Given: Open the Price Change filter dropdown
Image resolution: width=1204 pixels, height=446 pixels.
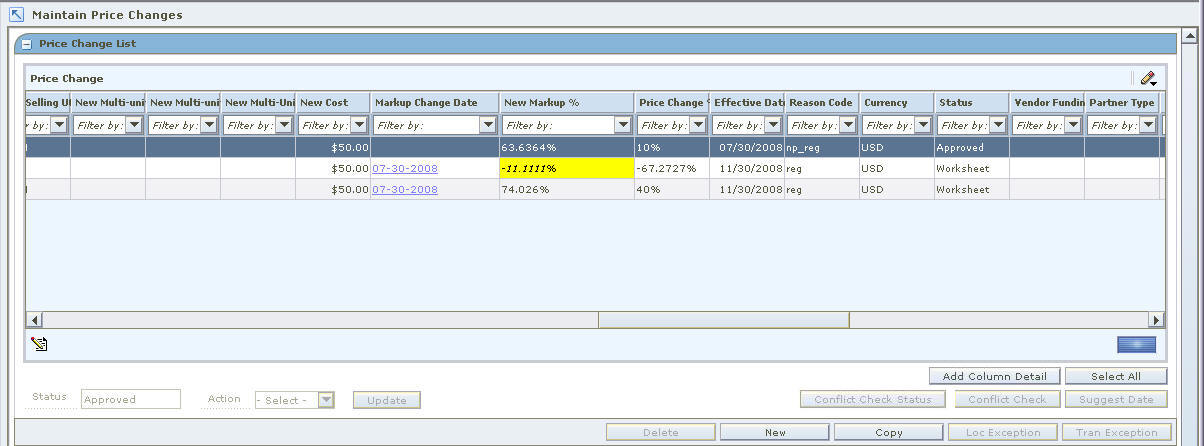Looking at the screenshot, I should tap(698, 125).
